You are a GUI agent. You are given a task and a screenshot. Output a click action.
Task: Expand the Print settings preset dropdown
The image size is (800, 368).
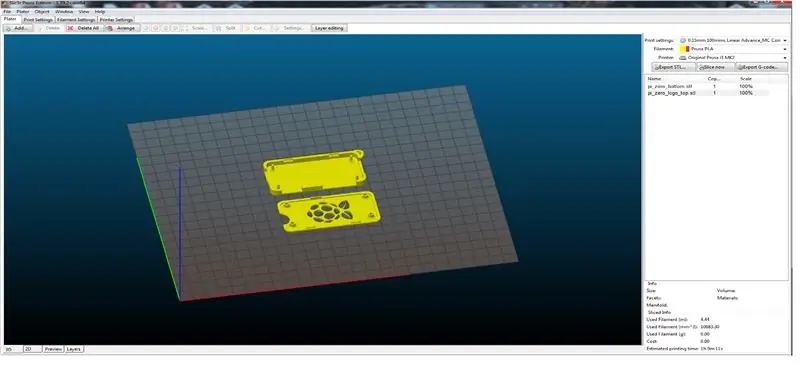coord(734,40)
